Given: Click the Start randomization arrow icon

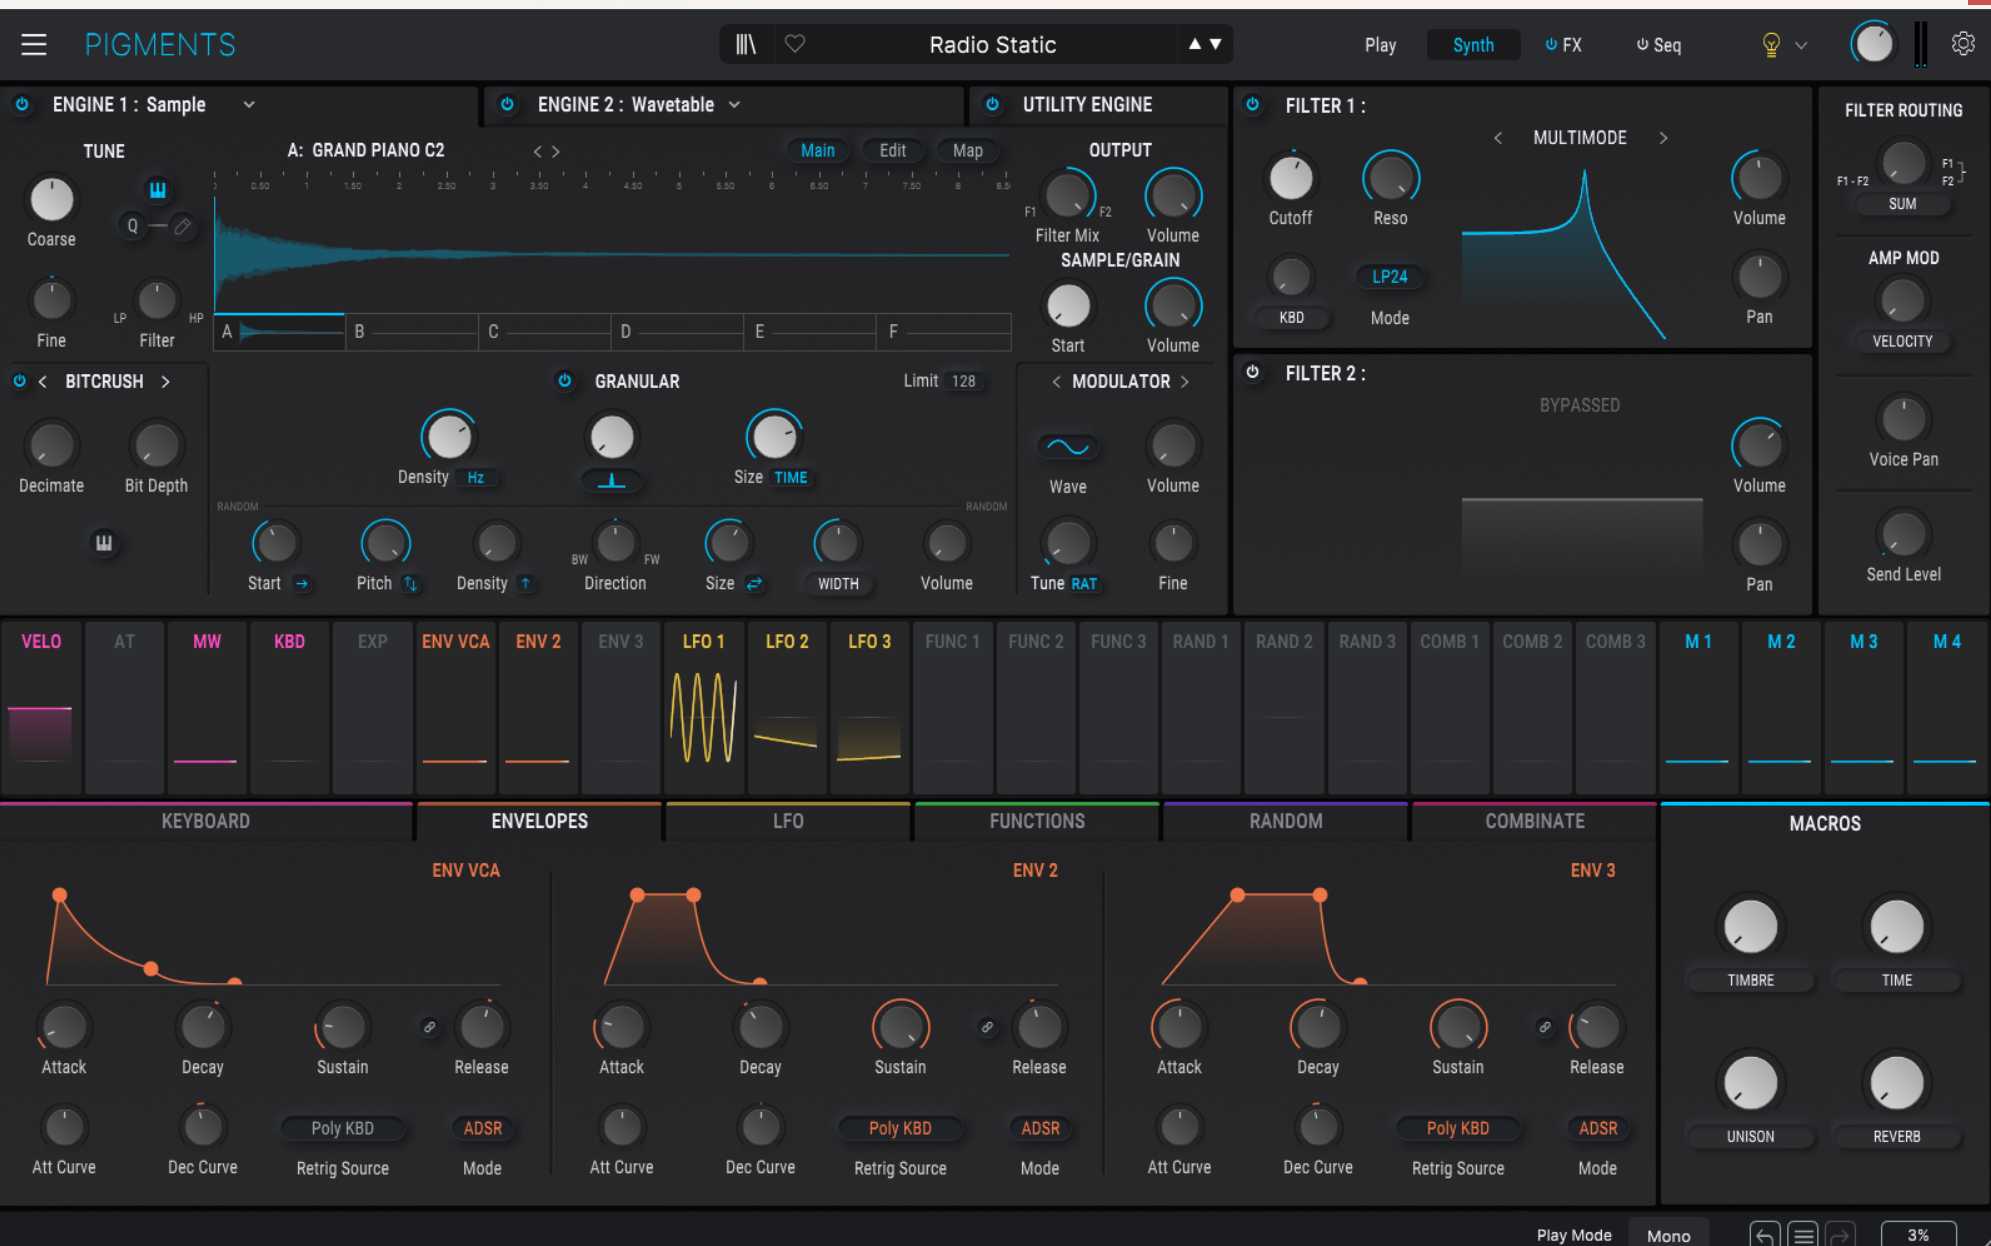Looking at the screenshot, I should 301,584.
